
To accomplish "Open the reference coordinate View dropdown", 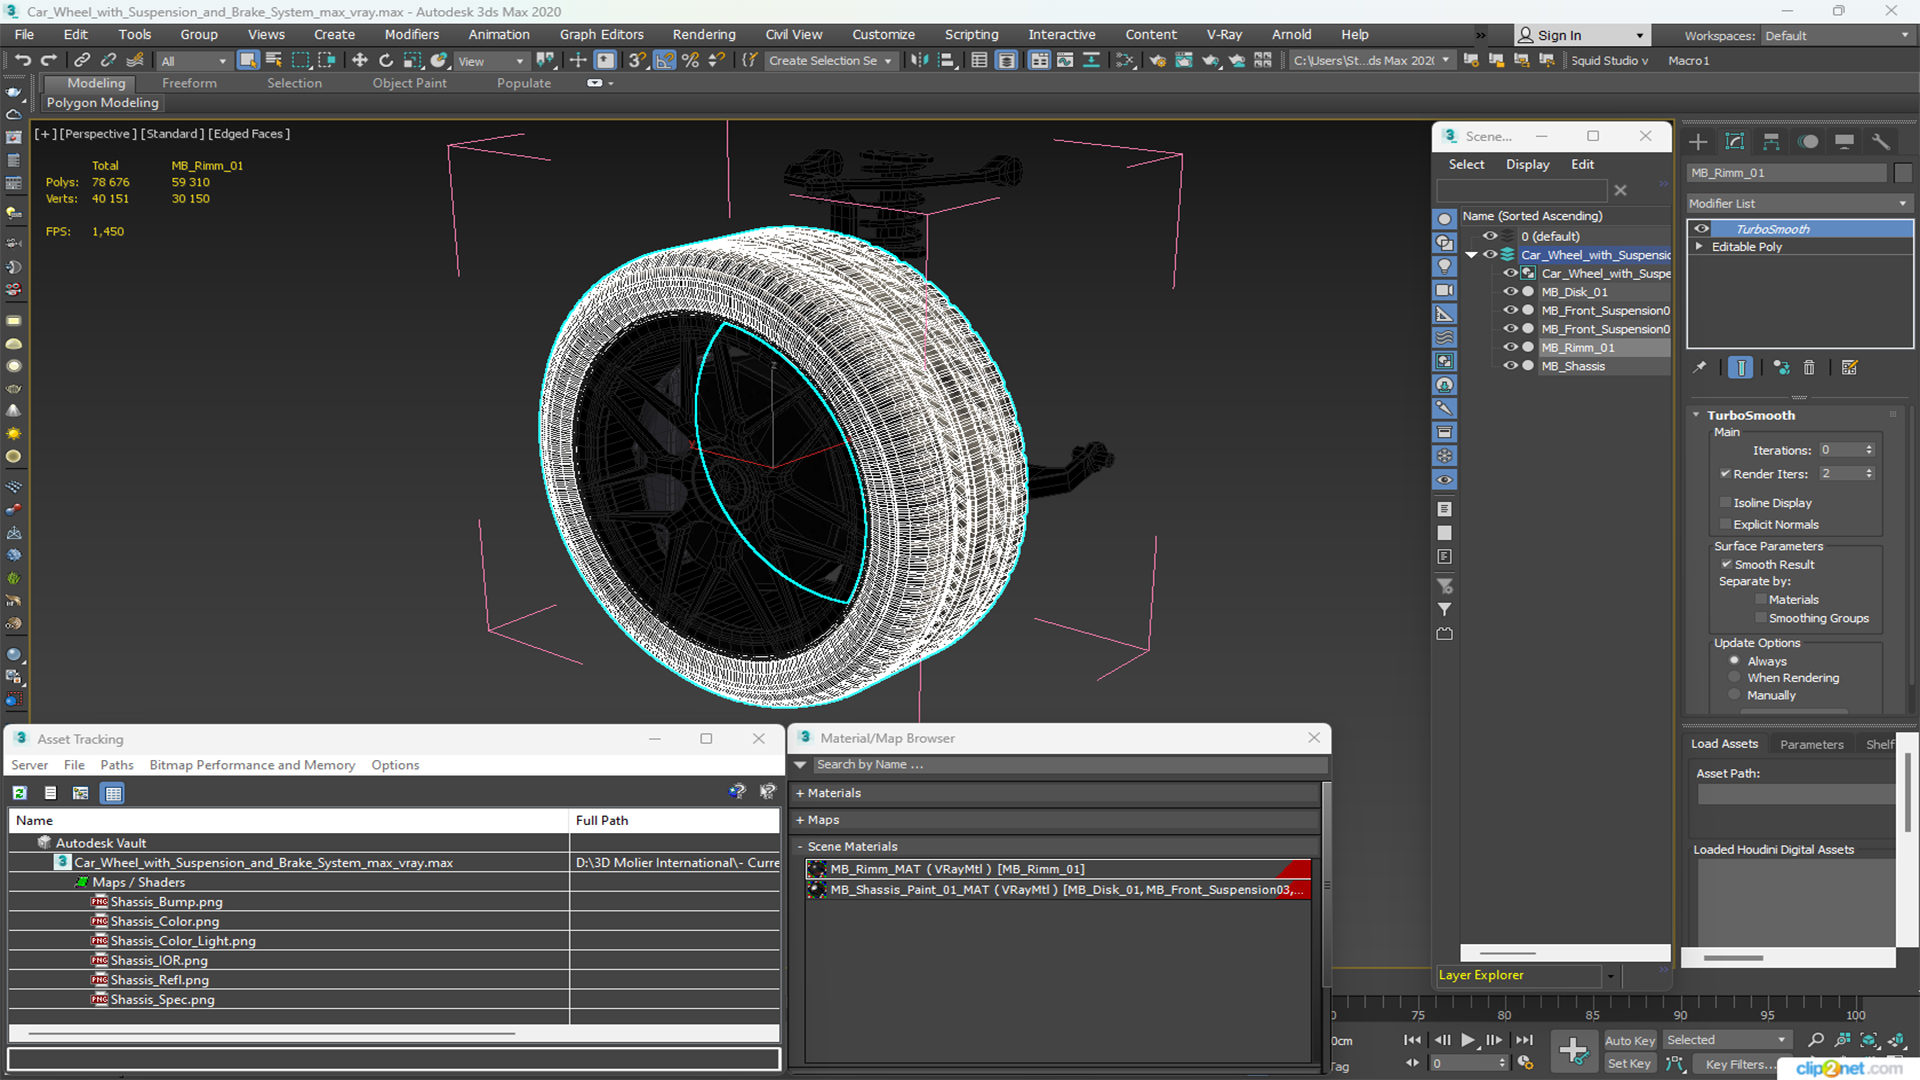I will pos(490,61).
